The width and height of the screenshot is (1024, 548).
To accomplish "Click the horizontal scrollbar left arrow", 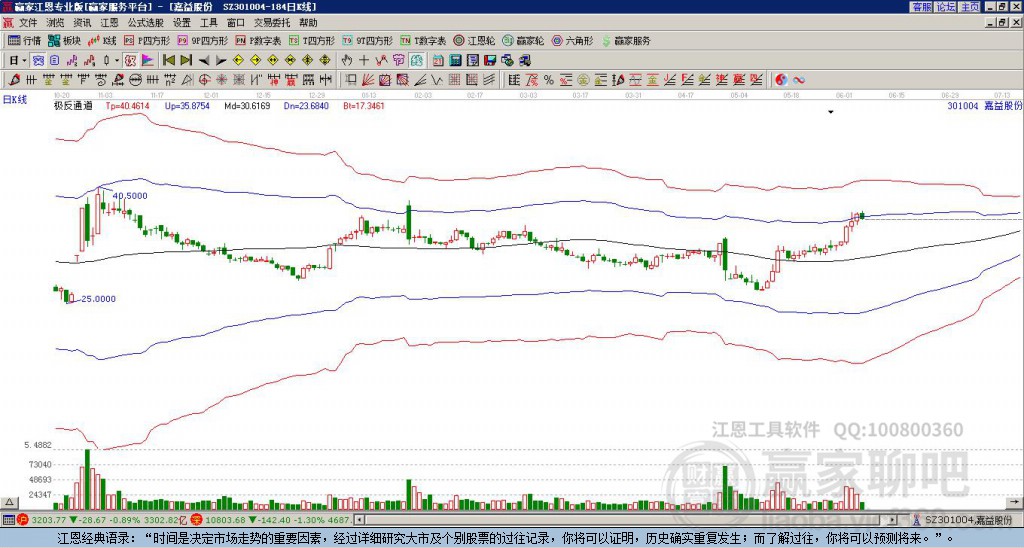I will click(359, 520).
